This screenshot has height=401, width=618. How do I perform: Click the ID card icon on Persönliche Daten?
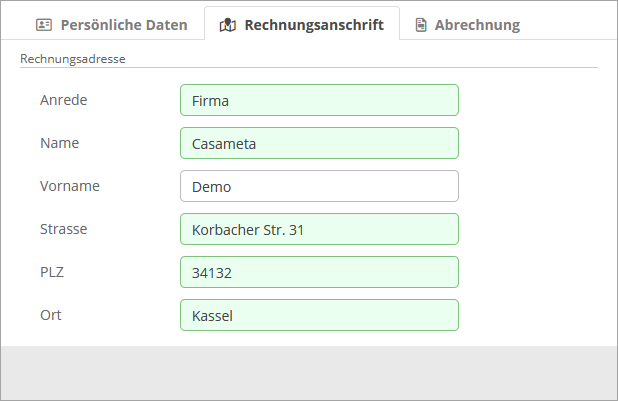pyautogui.click(x=44, y=25)
